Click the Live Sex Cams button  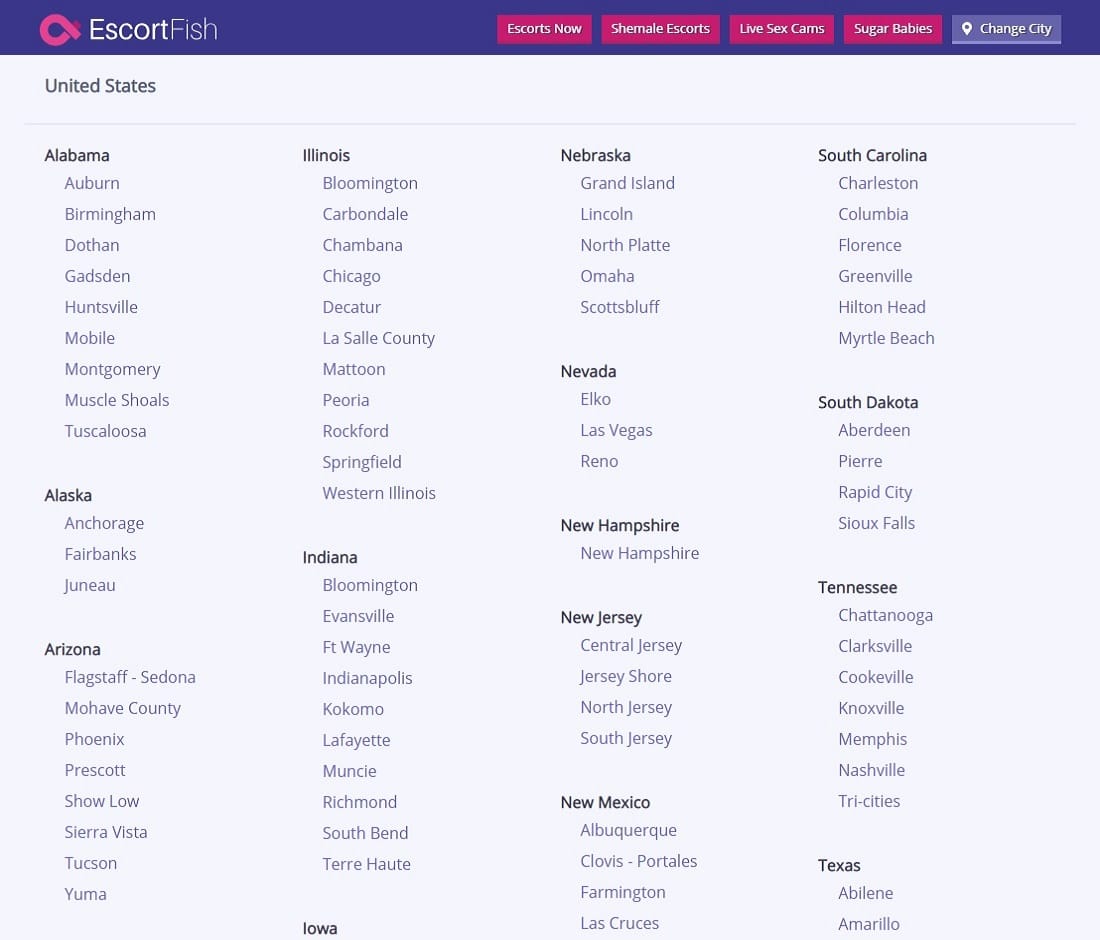click(x=781, y=29)
